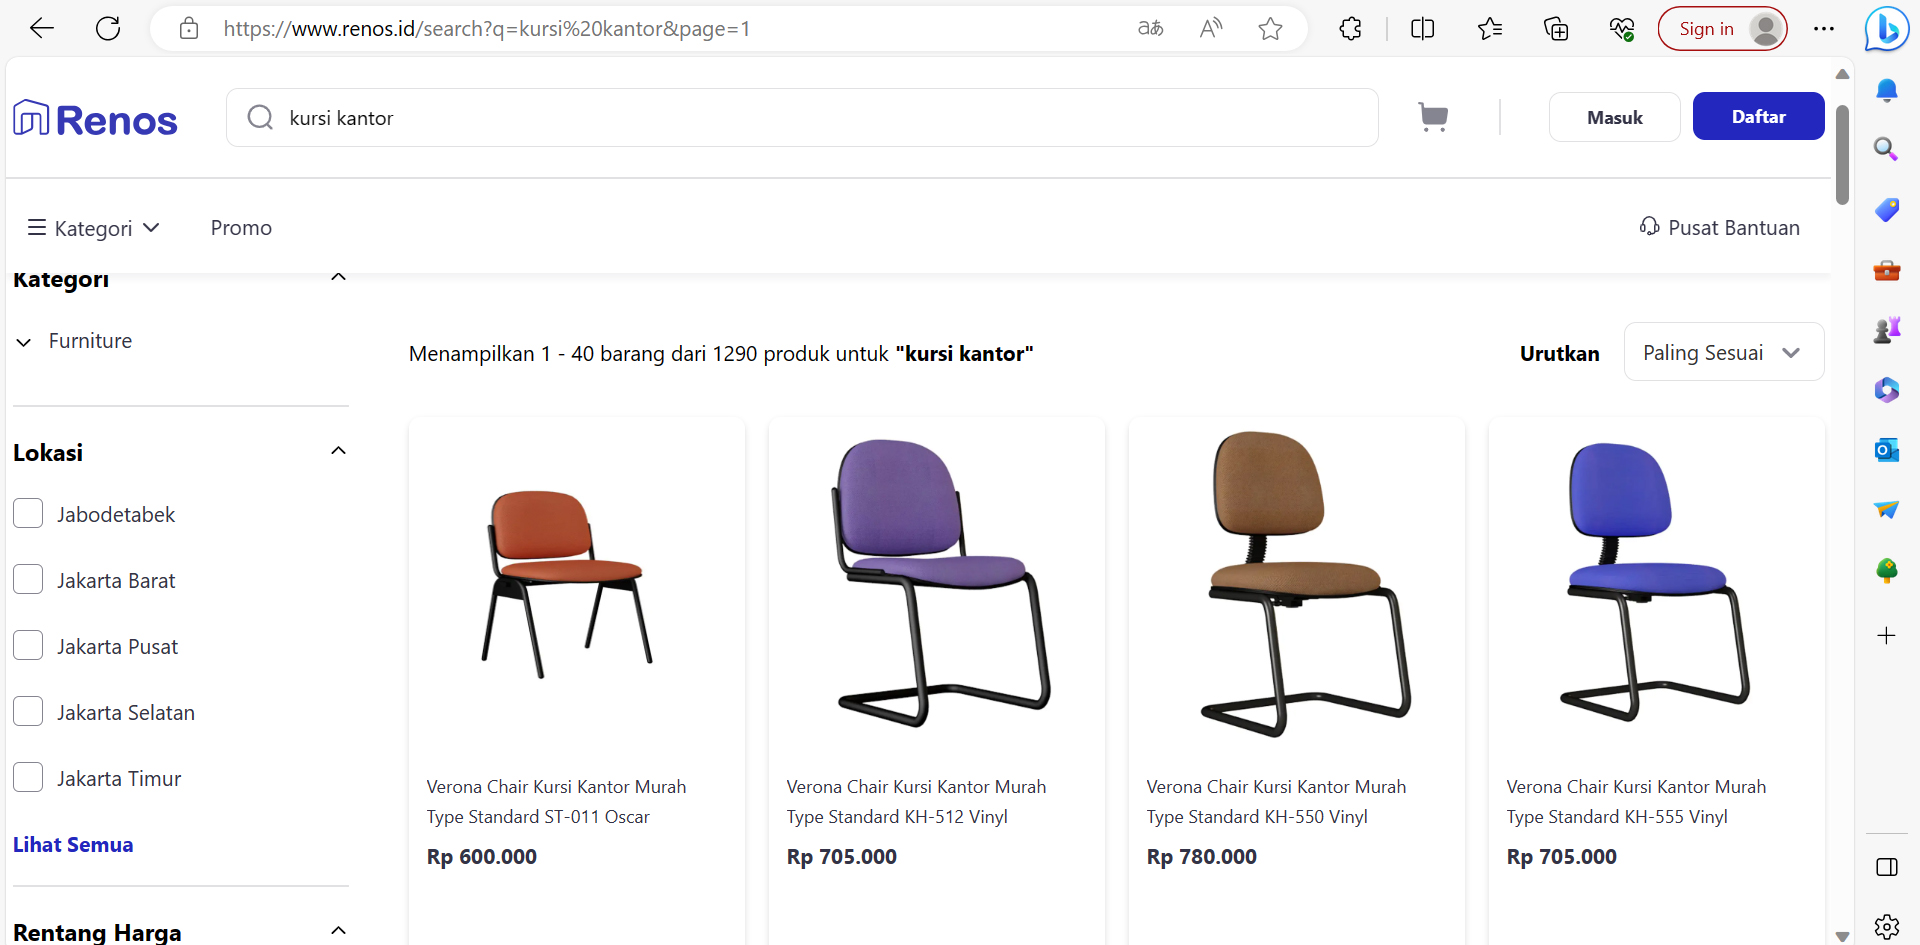Screen dimensions: 1920x945
Task: Check the Jabodetabek location checkbox
Action: pyautogui.click(x=28, y=514)
